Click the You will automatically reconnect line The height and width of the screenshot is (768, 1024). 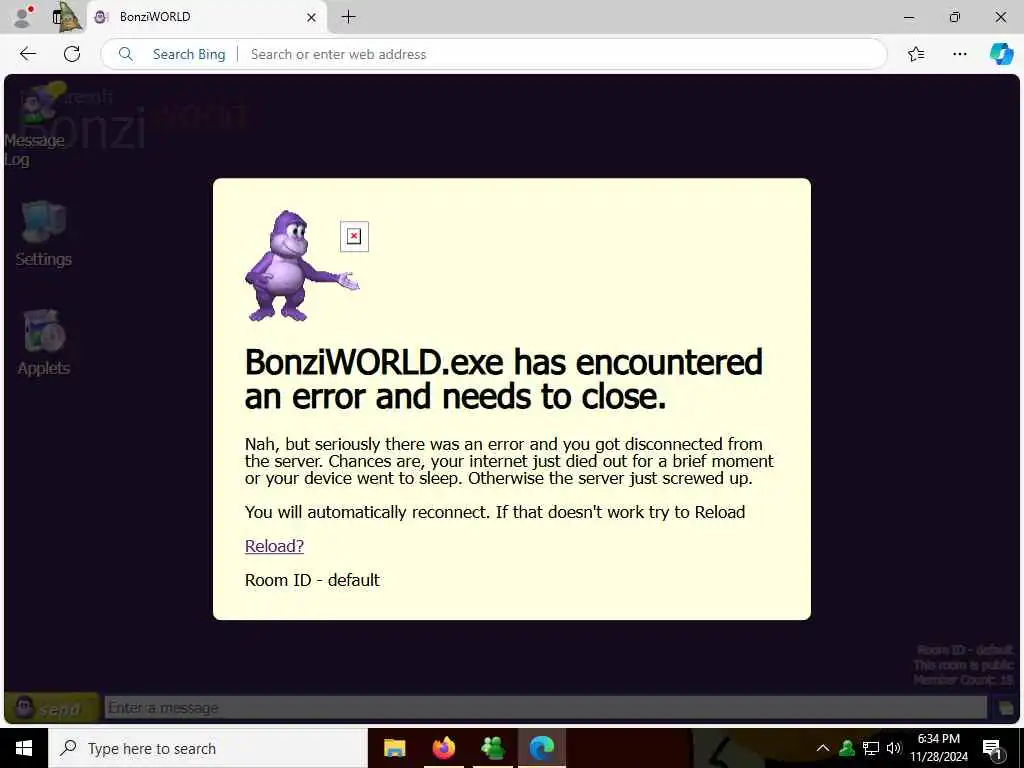pos(495,512)
